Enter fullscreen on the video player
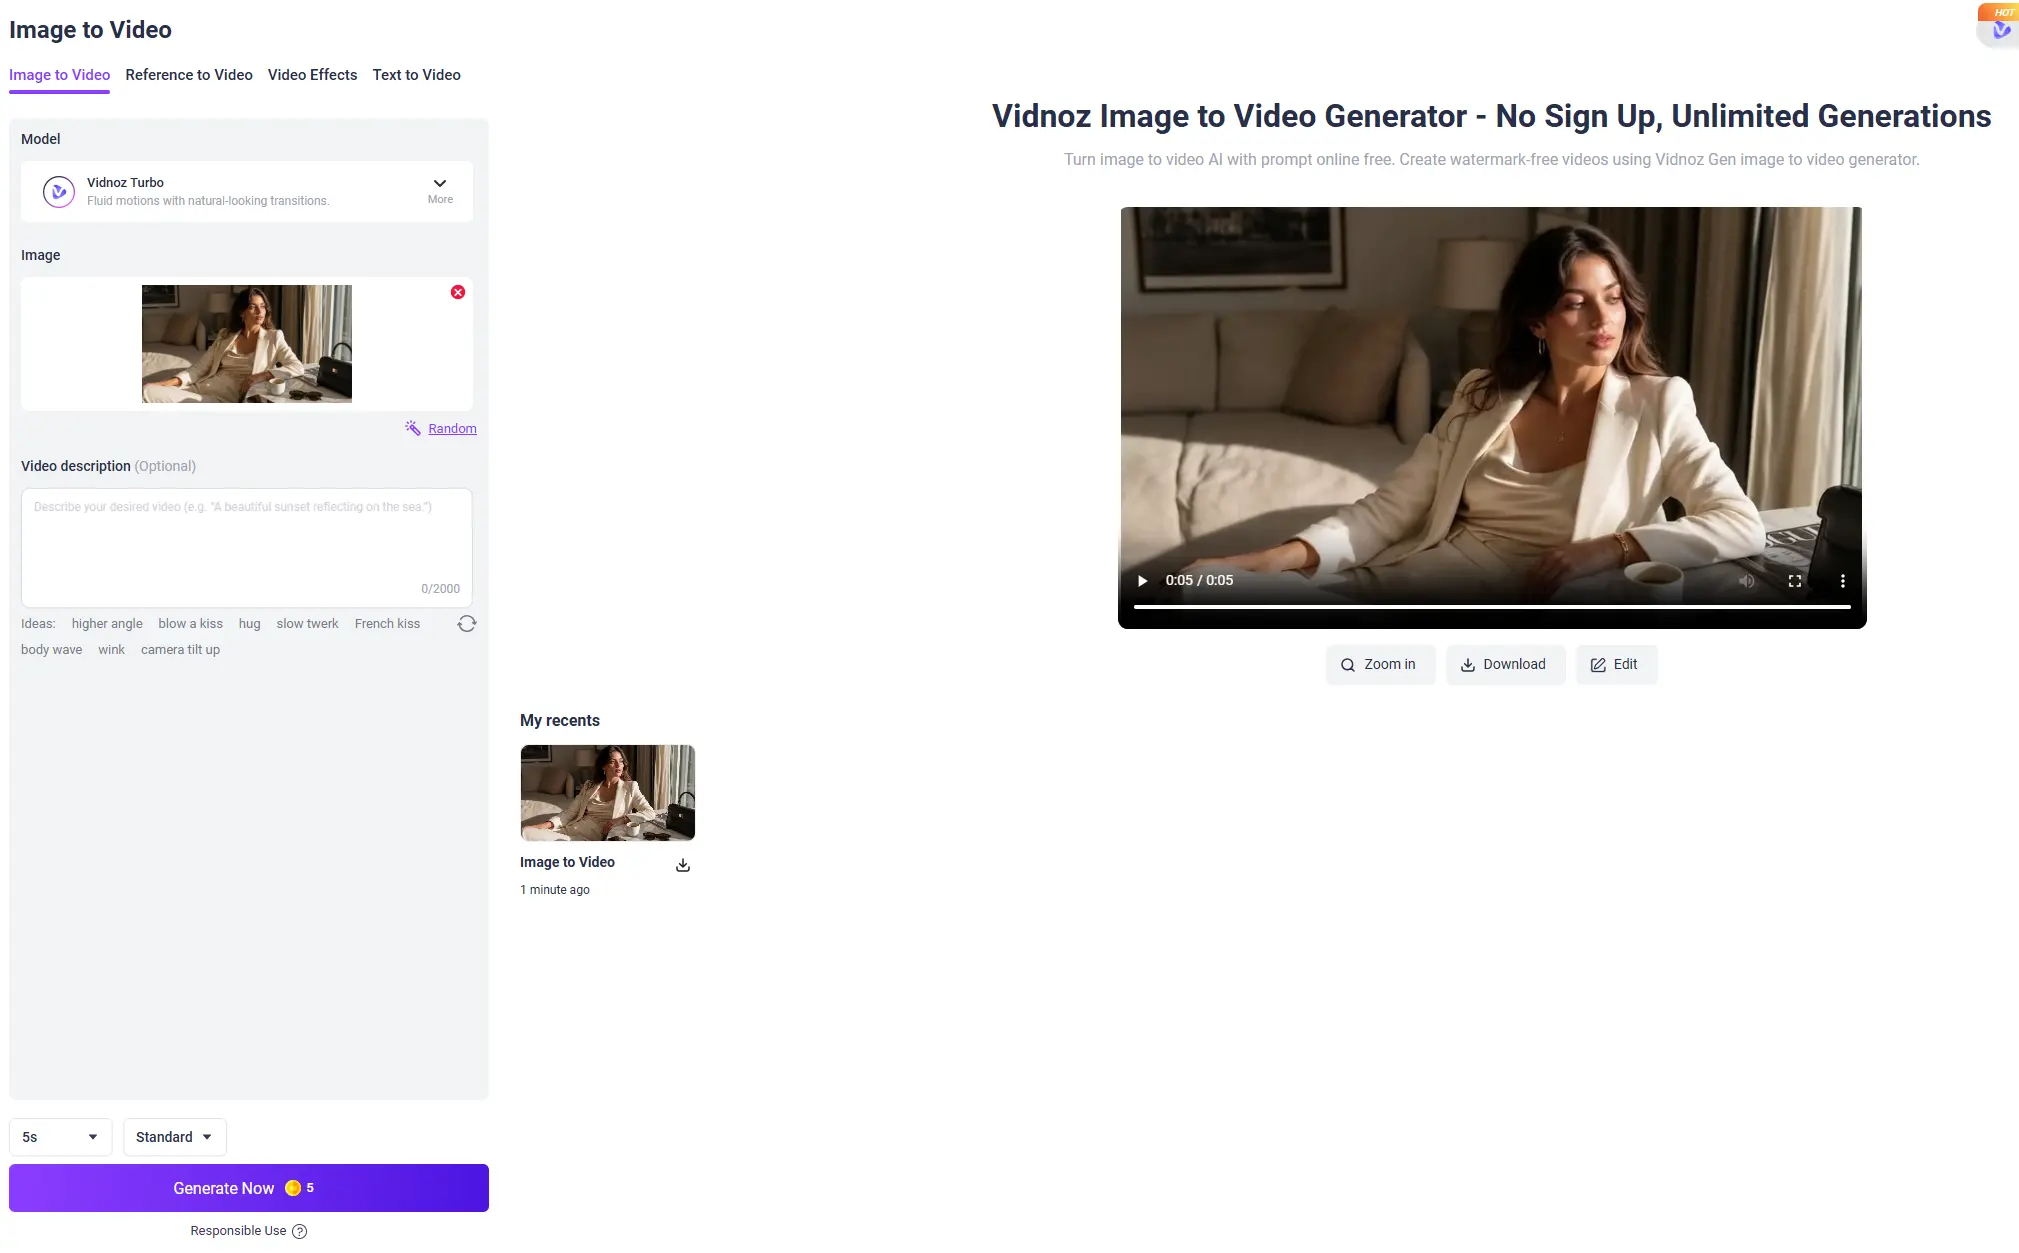 coord(1795,581)
